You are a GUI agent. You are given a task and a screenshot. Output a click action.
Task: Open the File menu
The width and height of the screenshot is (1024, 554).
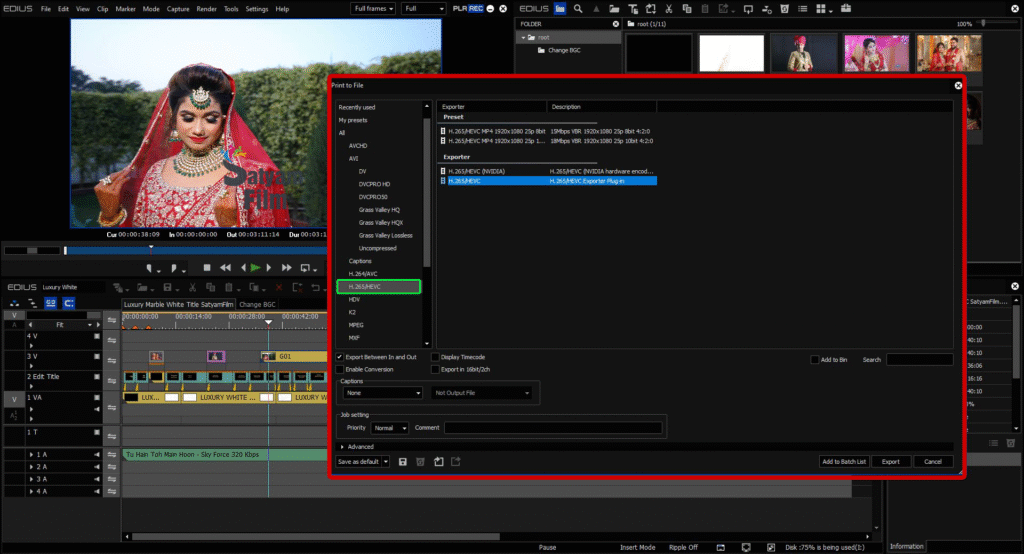[46, 9]
